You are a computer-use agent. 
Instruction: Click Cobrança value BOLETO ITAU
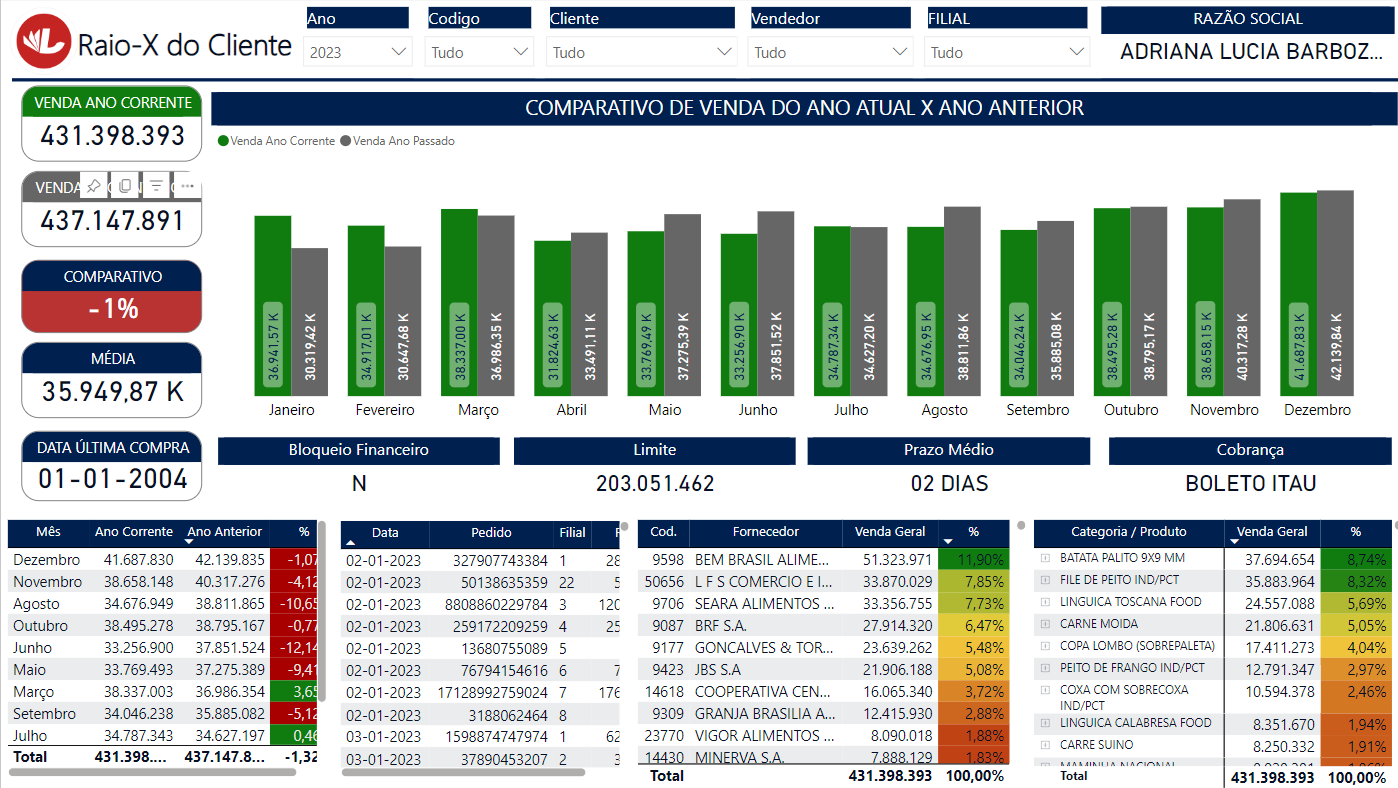pyautogui.click(x=1251, y=484)
